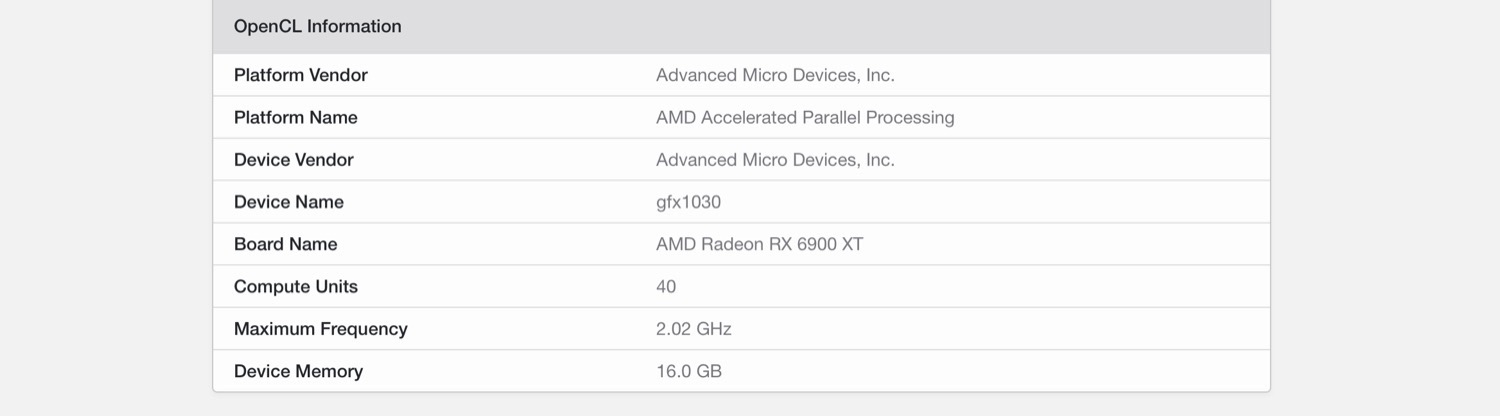Viewport: 1500px width, 416px height.
Task: Select the Platform Vendor value Advanced Micro Devices
Action: coord(775,75)
